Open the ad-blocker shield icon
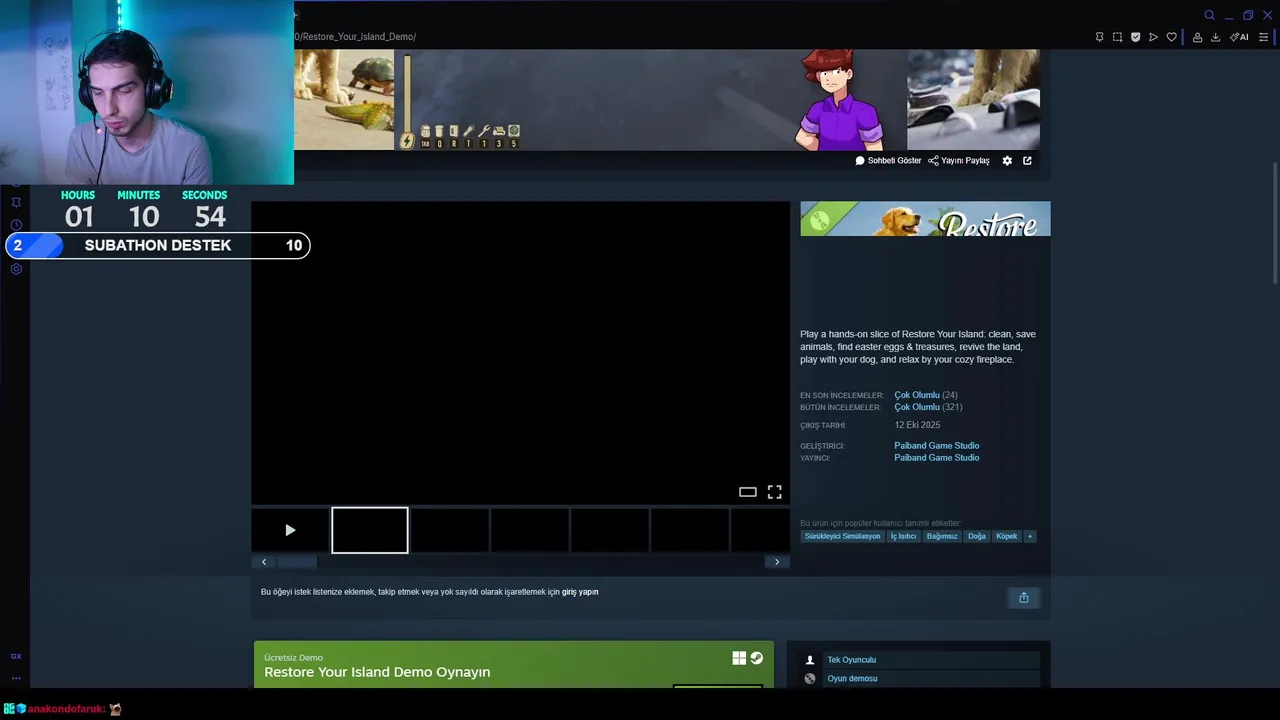 pyautogui.click(x=1135, y=37)
